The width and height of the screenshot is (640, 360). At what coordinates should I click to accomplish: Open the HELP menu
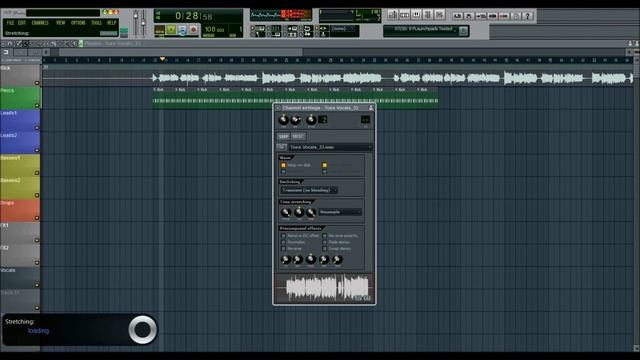pos(111,23)
